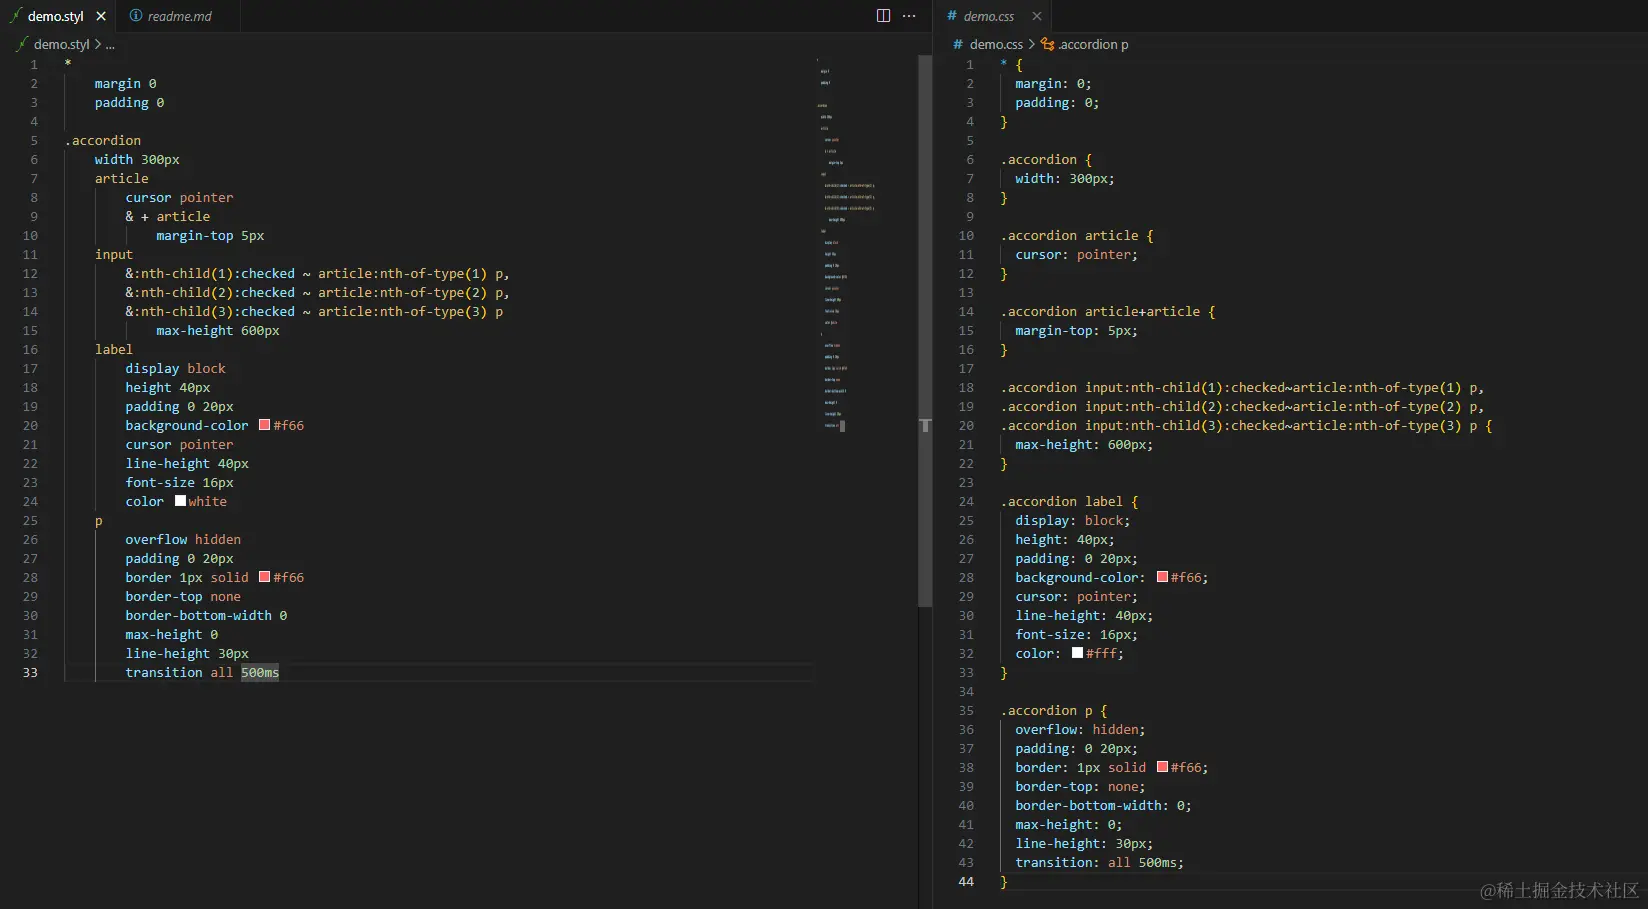Click the Stylus file icon on demo.styl tab

[15, 16]
